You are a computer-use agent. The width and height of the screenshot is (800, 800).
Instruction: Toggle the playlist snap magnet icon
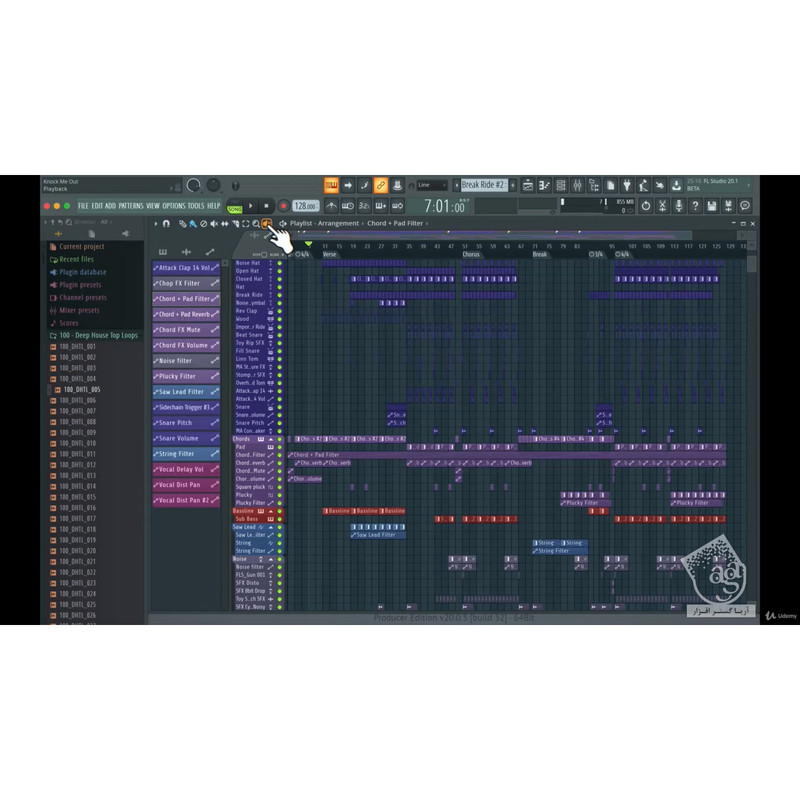[166, 223]
